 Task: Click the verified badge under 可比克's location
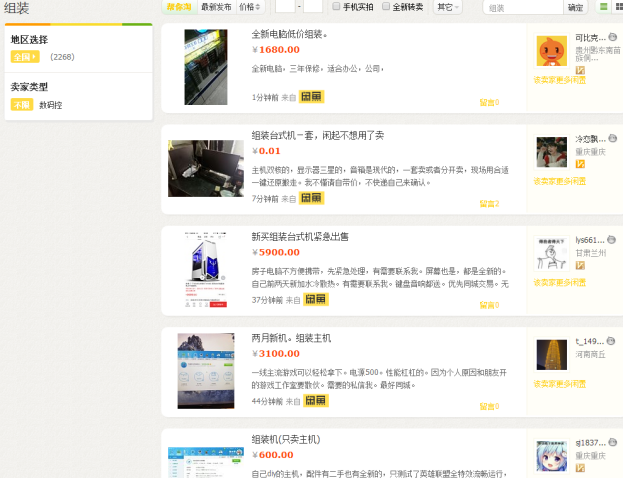pyautogui.click(x=580, y=70)
